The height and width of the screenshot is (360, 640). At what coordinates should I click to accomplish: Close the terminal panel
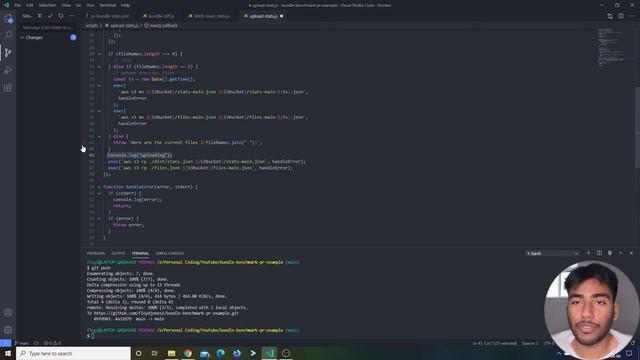coord(631,253)
